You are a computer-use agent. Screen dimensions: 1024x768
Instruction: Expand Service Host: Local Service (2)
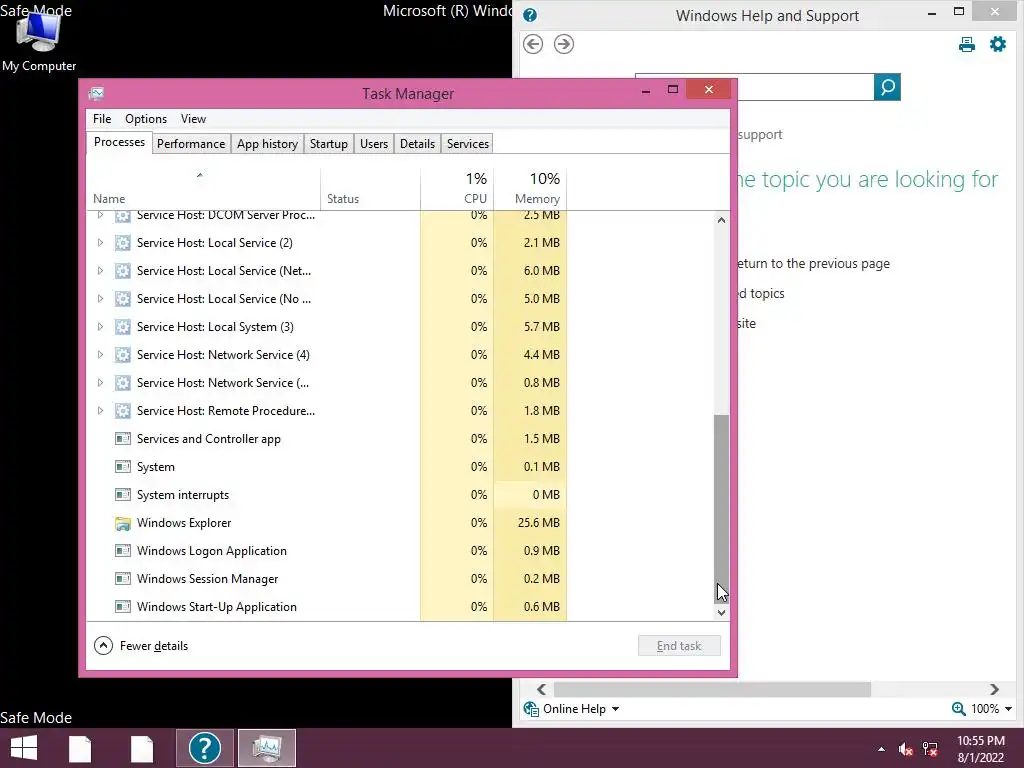pyautogui.click(x=100, y=243)
